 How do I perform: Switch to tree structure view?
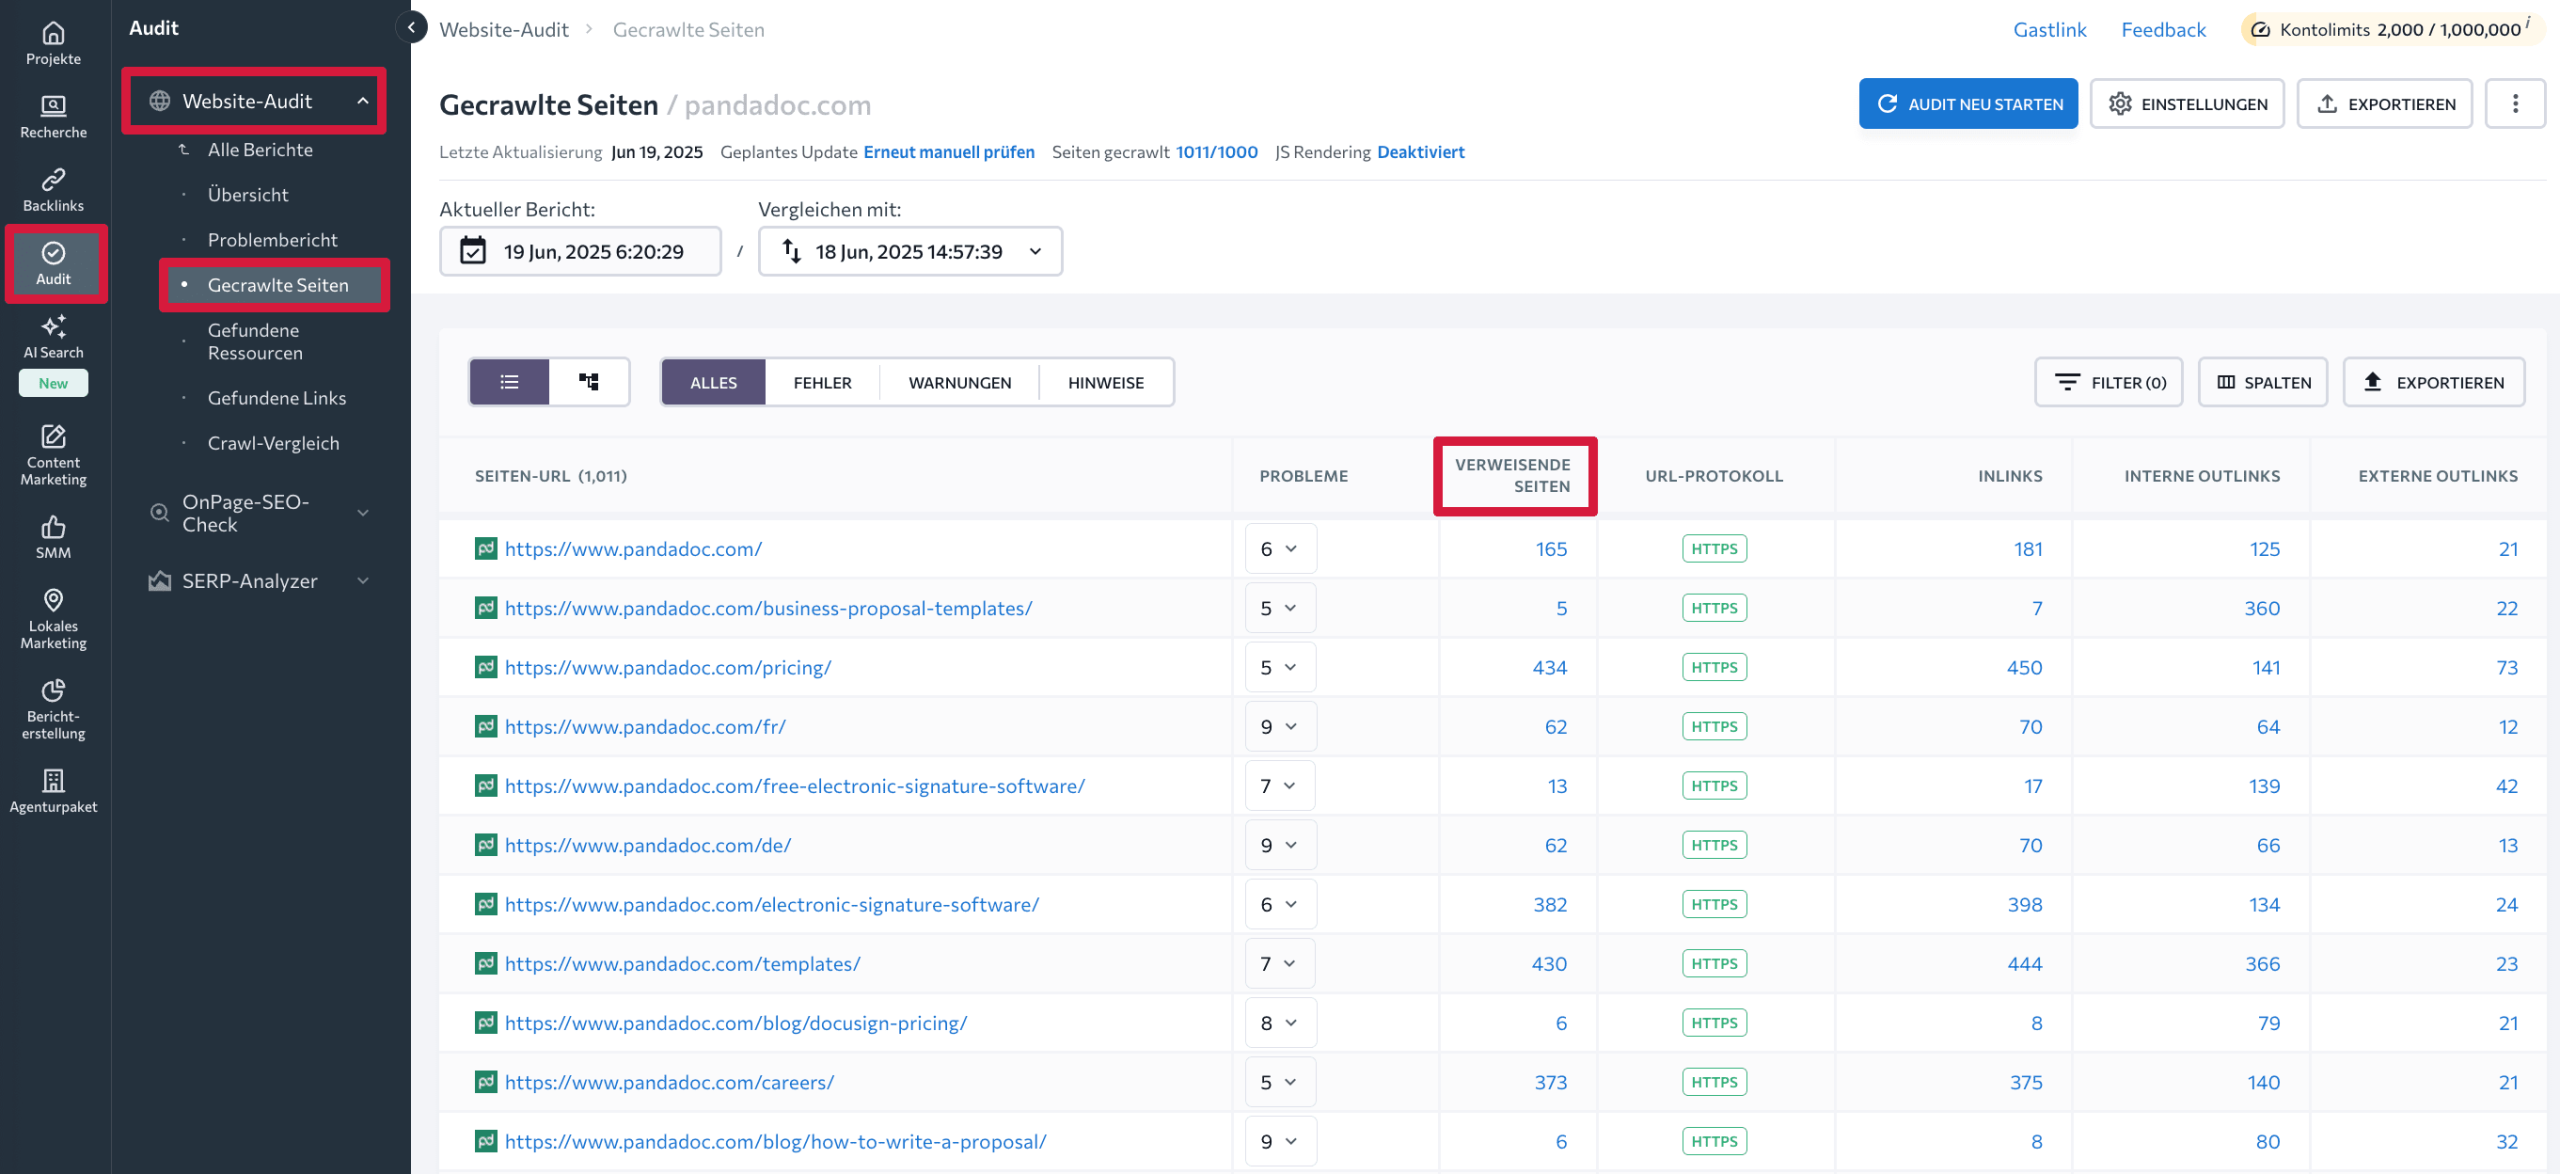pos(589,382)
